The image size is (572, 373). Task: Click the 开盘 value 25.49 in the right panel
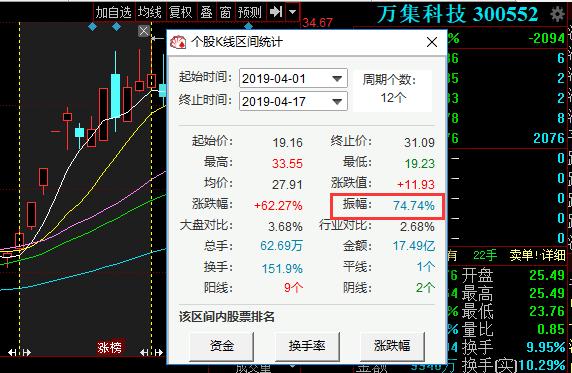[x=547, y=275]
